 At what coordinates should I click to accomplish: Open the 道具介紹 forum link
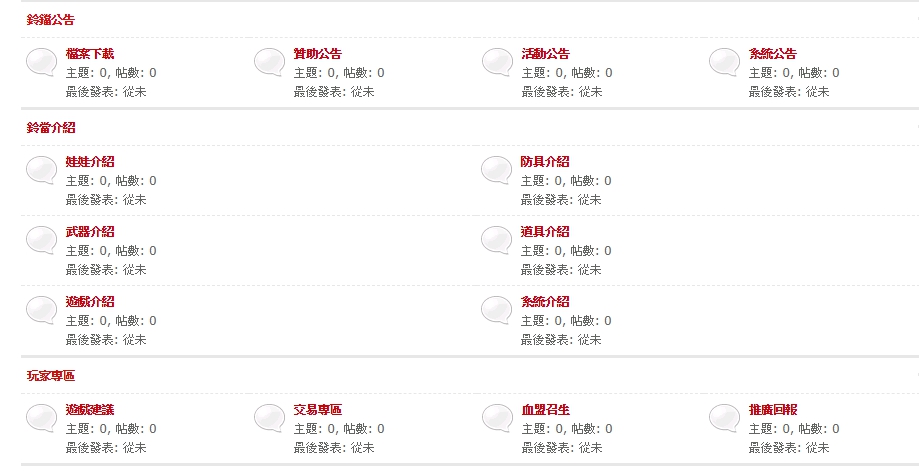click(x=545, y=232)
